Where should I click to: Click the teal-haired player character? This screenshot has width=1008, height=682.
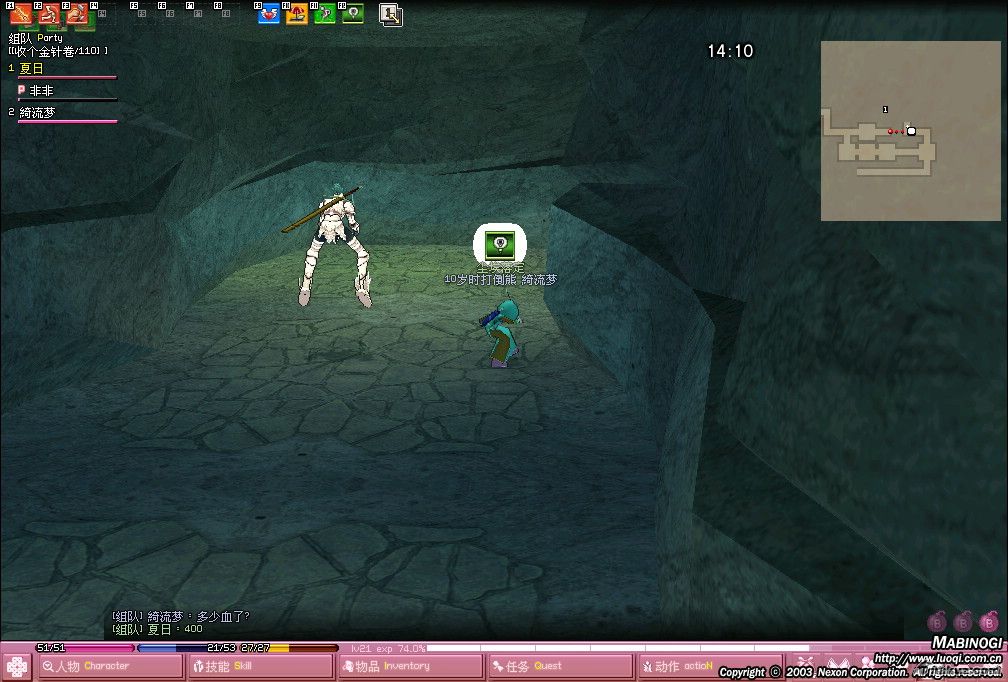501,331
